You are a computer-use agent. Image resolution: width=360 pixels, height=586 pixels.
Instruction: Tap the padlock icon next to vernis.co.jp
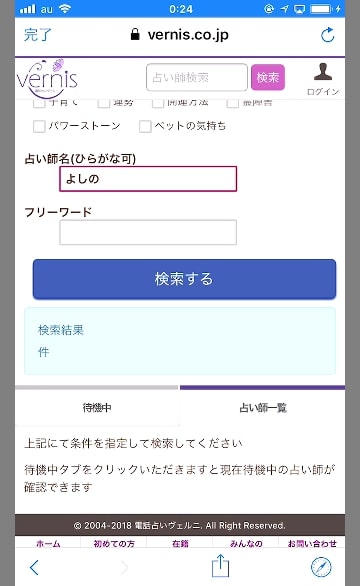pyautogui.click(x=135, y=34)
